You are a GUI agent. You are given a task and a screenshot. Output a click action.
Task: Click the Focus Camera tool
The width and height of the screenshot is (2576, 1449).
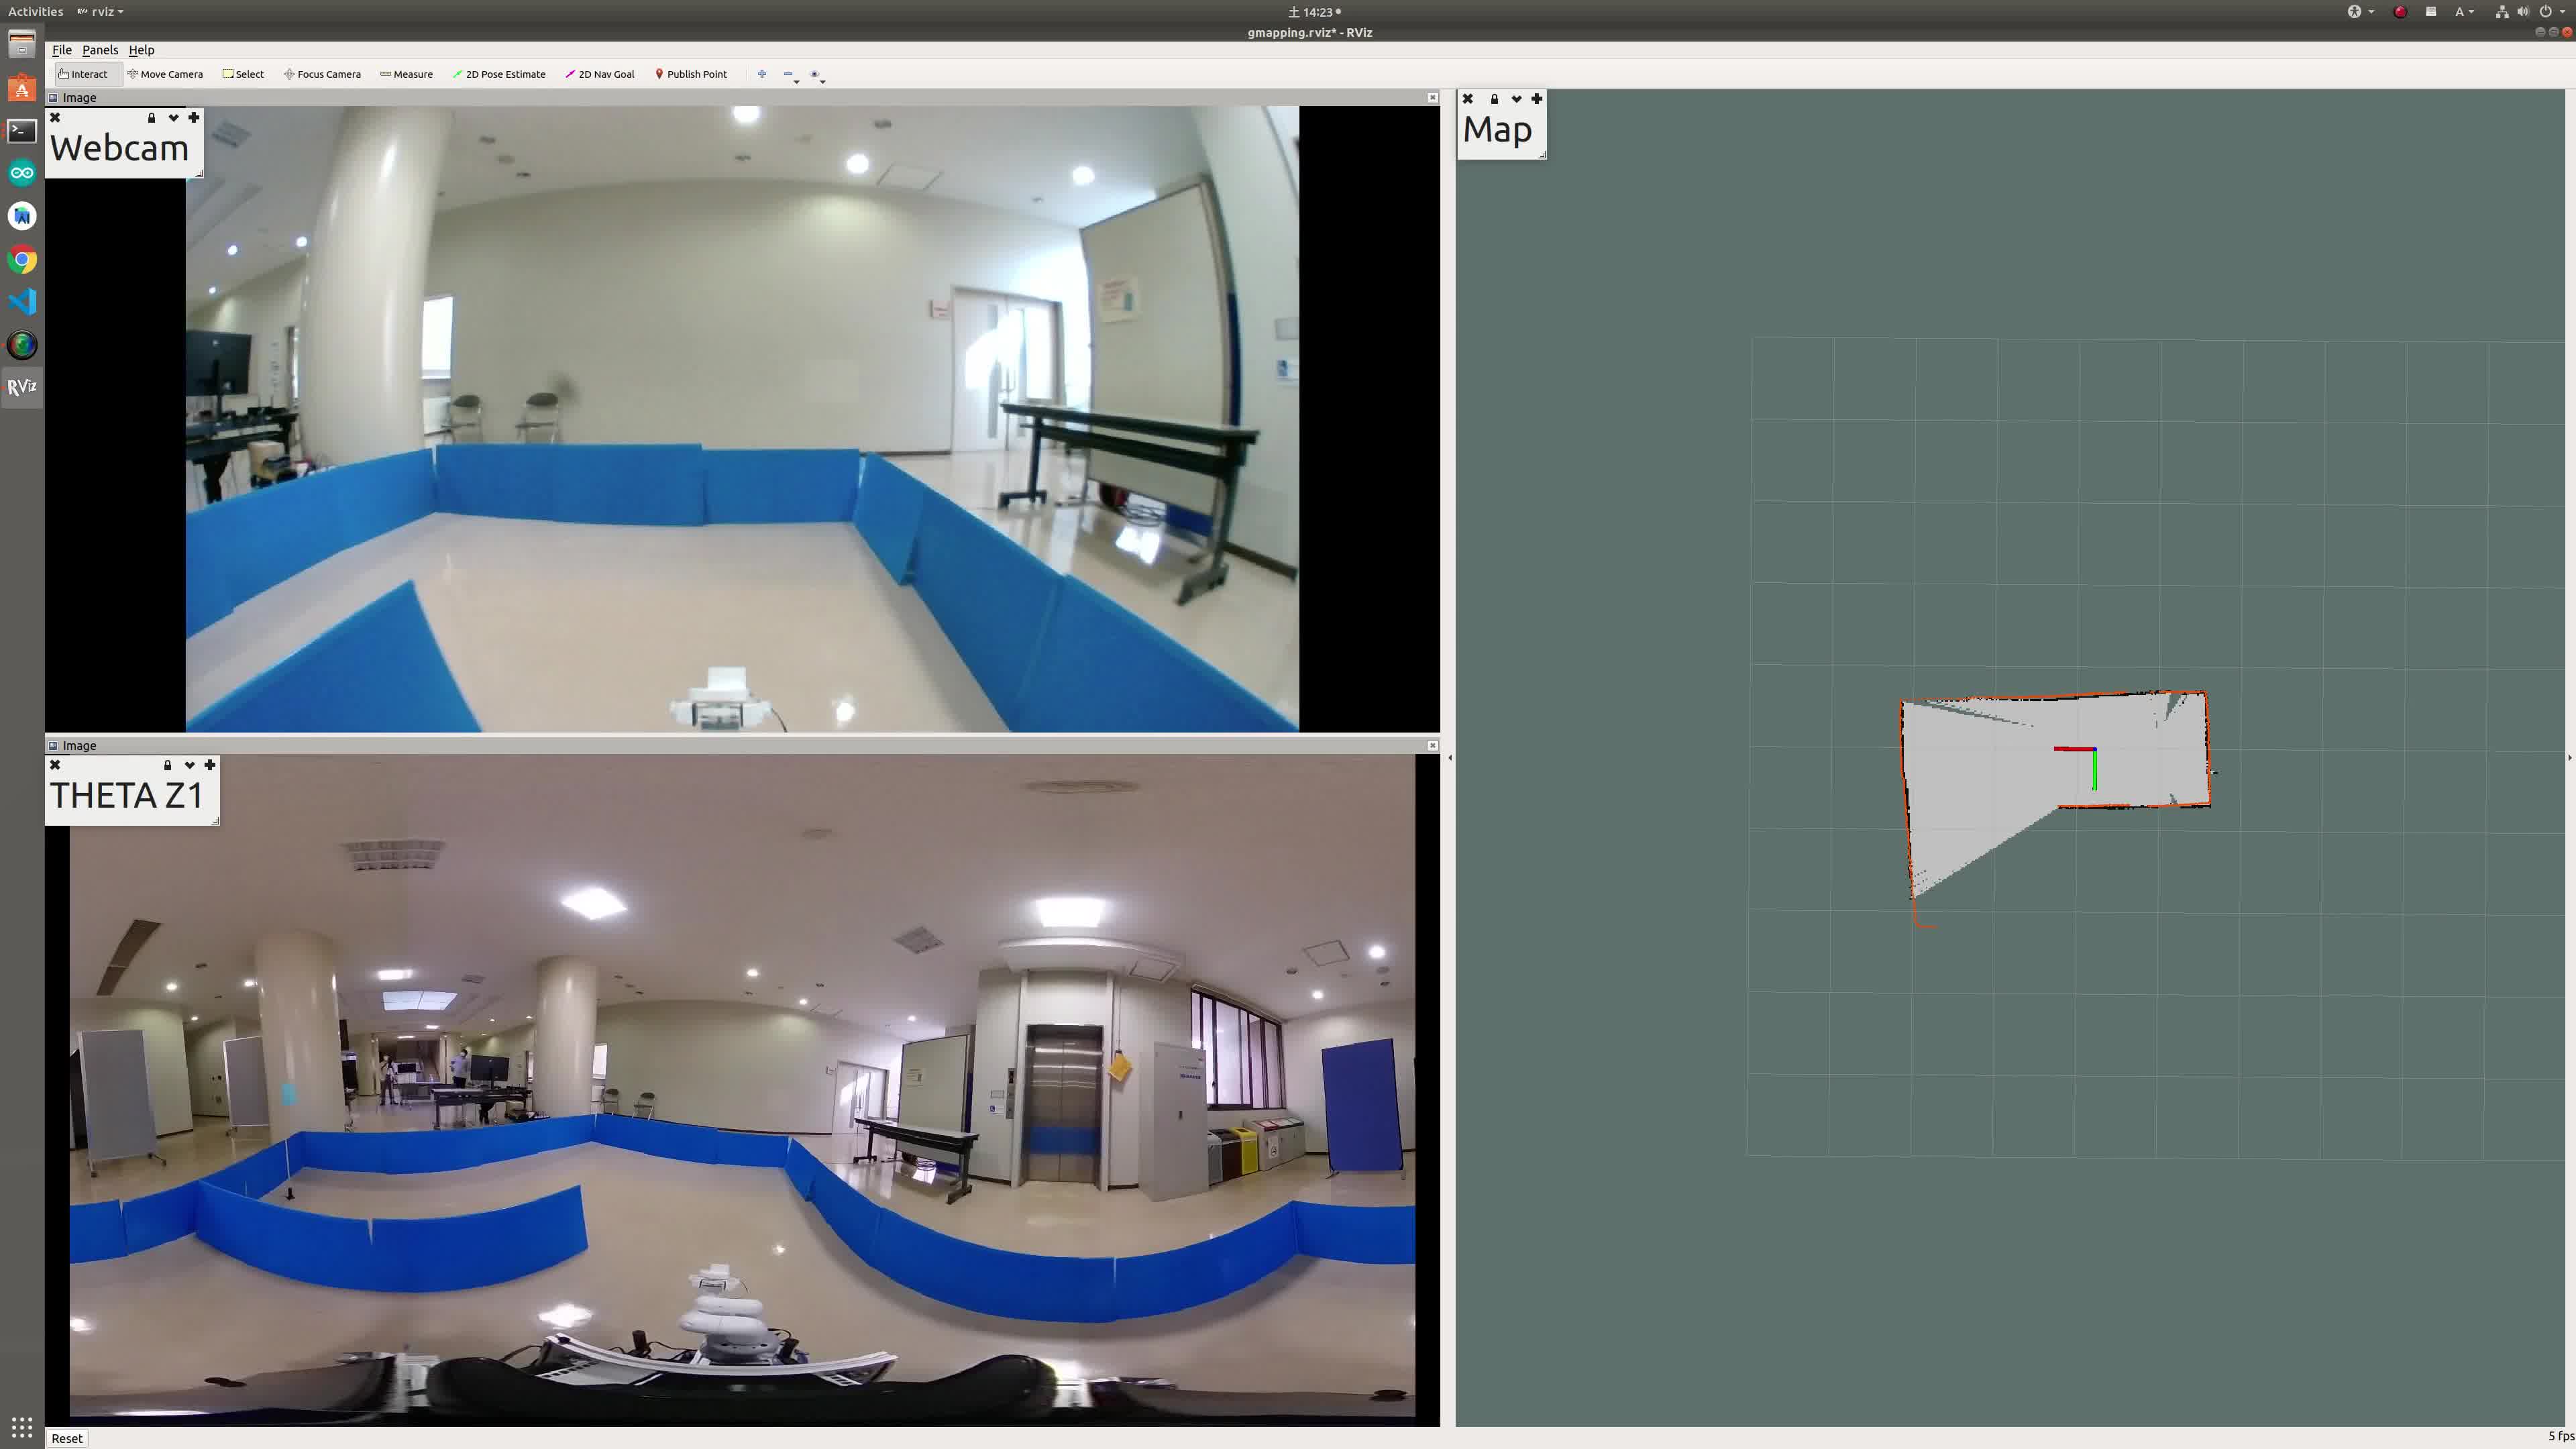click(x=322, y=74)
